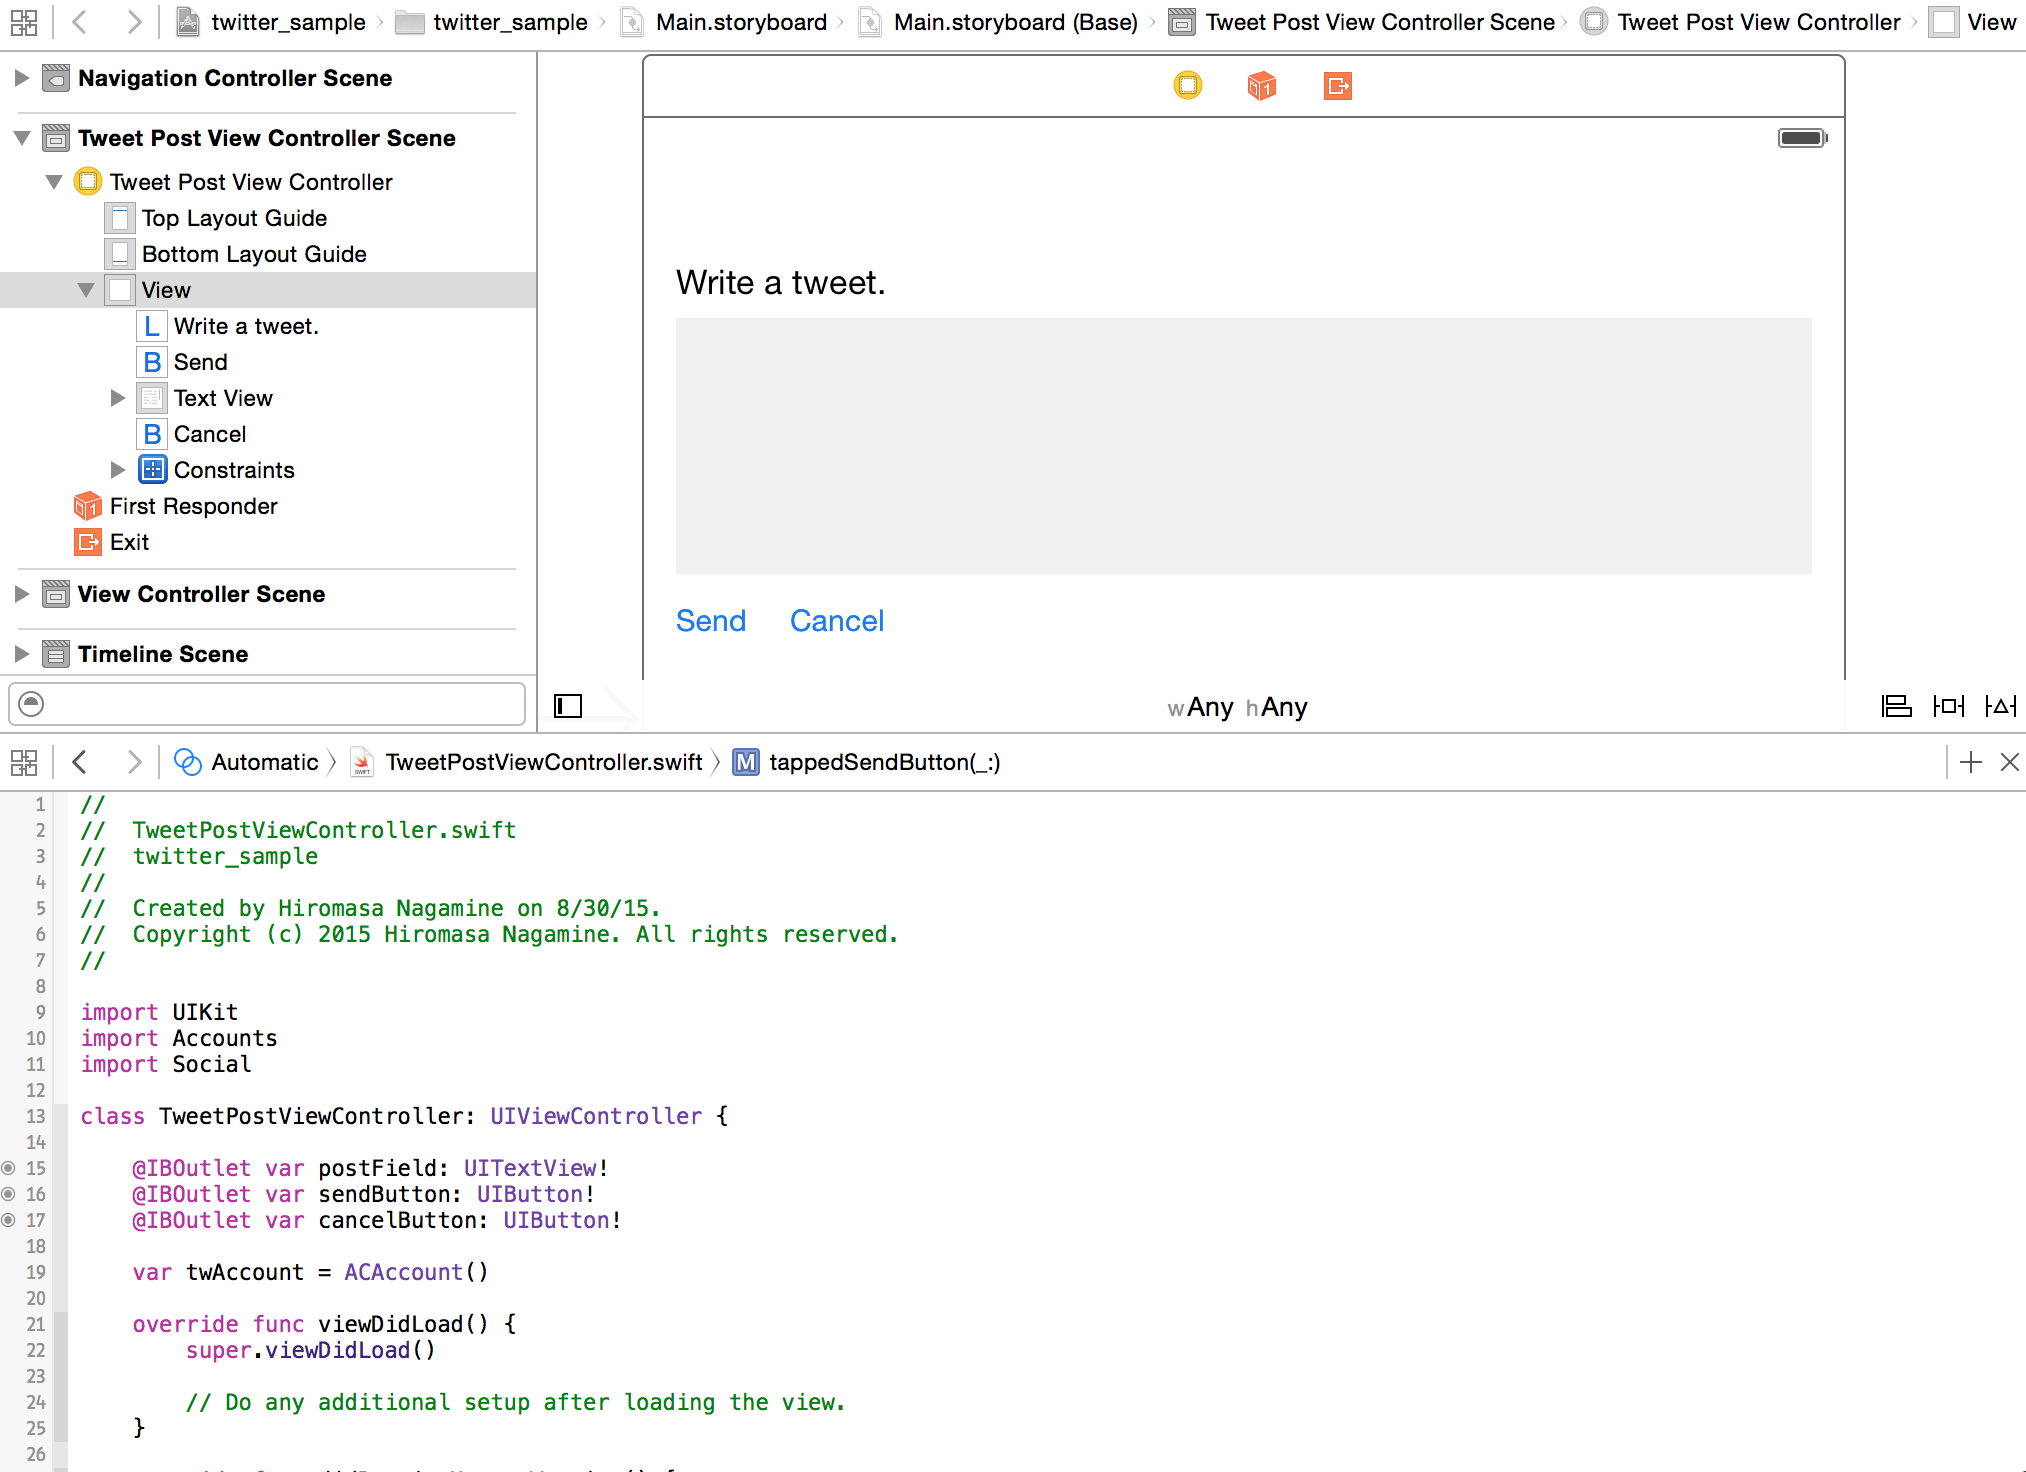Click the connection circle beside cancelButton outlet
The image size is (2026, 1472).
coord(7,1220)
